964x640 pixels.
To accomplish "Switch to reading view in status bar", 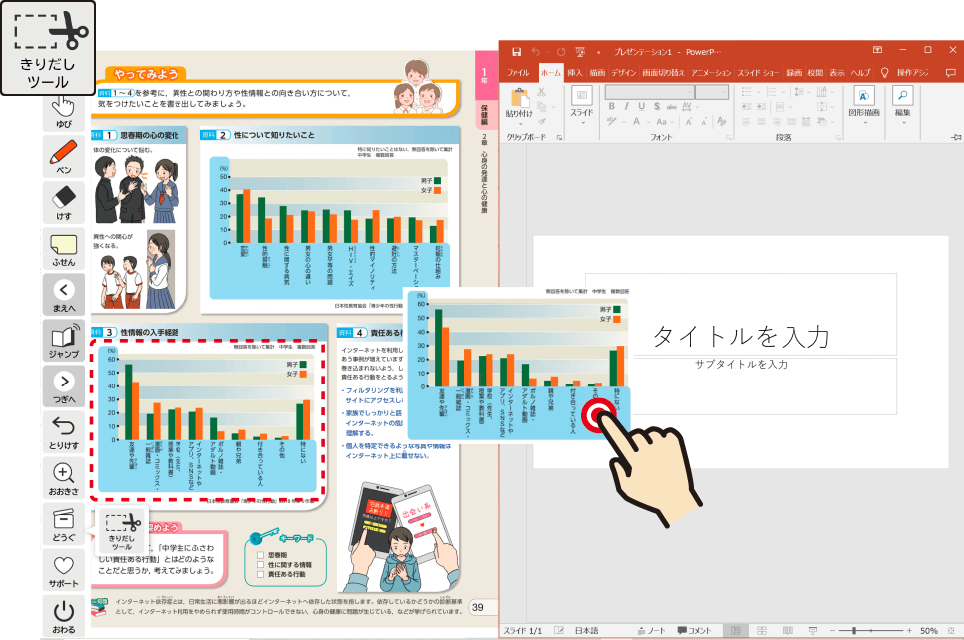I will point(788,631).
